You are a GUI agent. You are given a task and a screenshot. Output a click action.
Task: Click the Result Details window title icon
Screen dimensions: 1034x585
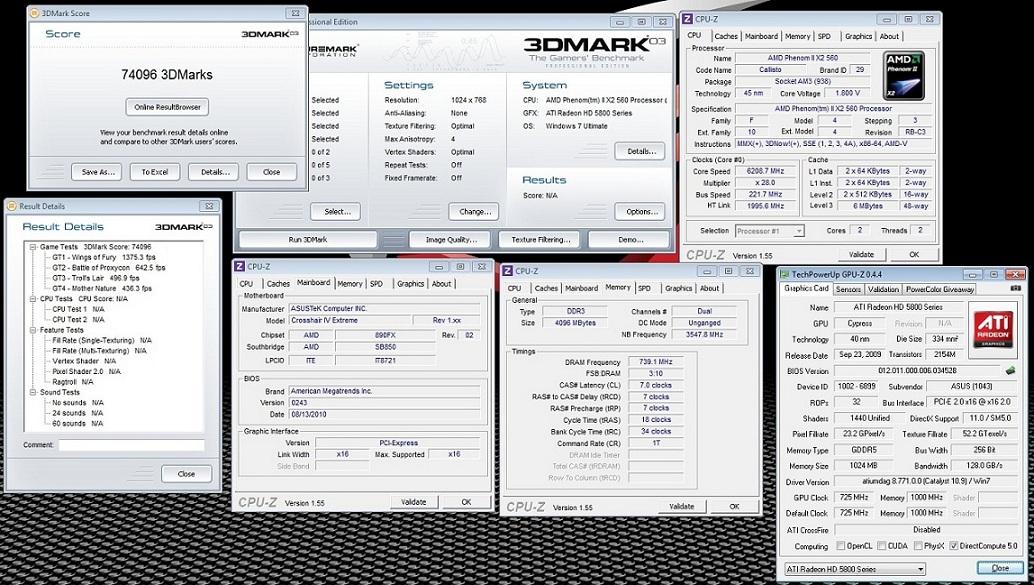(x=11, y=206)
